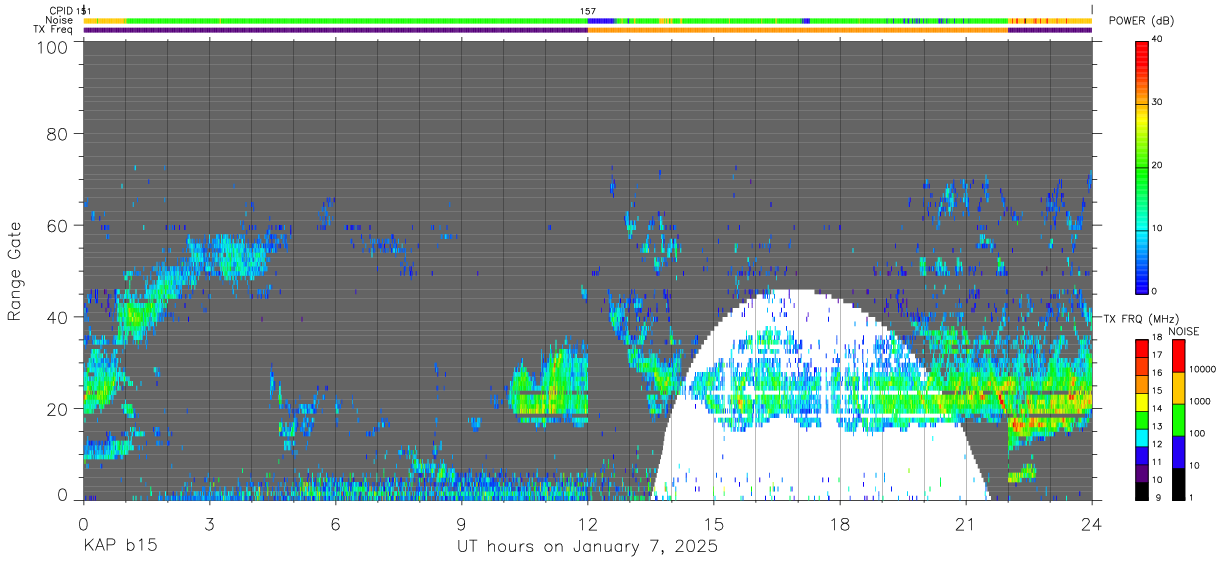Click the '17' label on the TX FRQ scale

pyautogui.click(x=1157, y=355)
